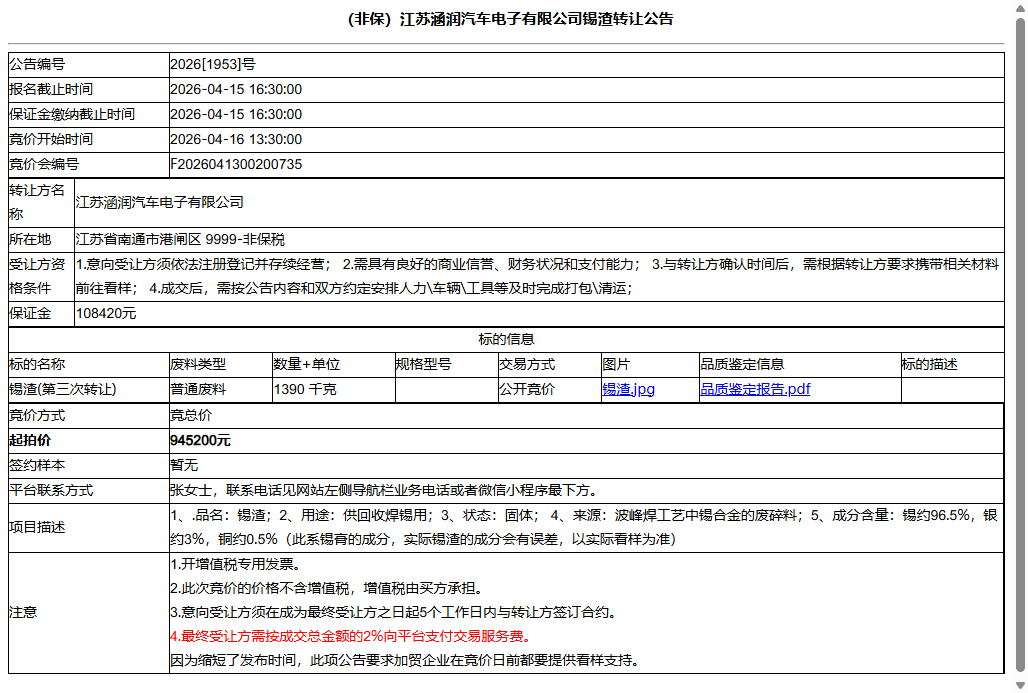Viewport: 1028px width, 693px height.
Task: Select announcement number 2026[1953]号
Action: click(212, 64)
